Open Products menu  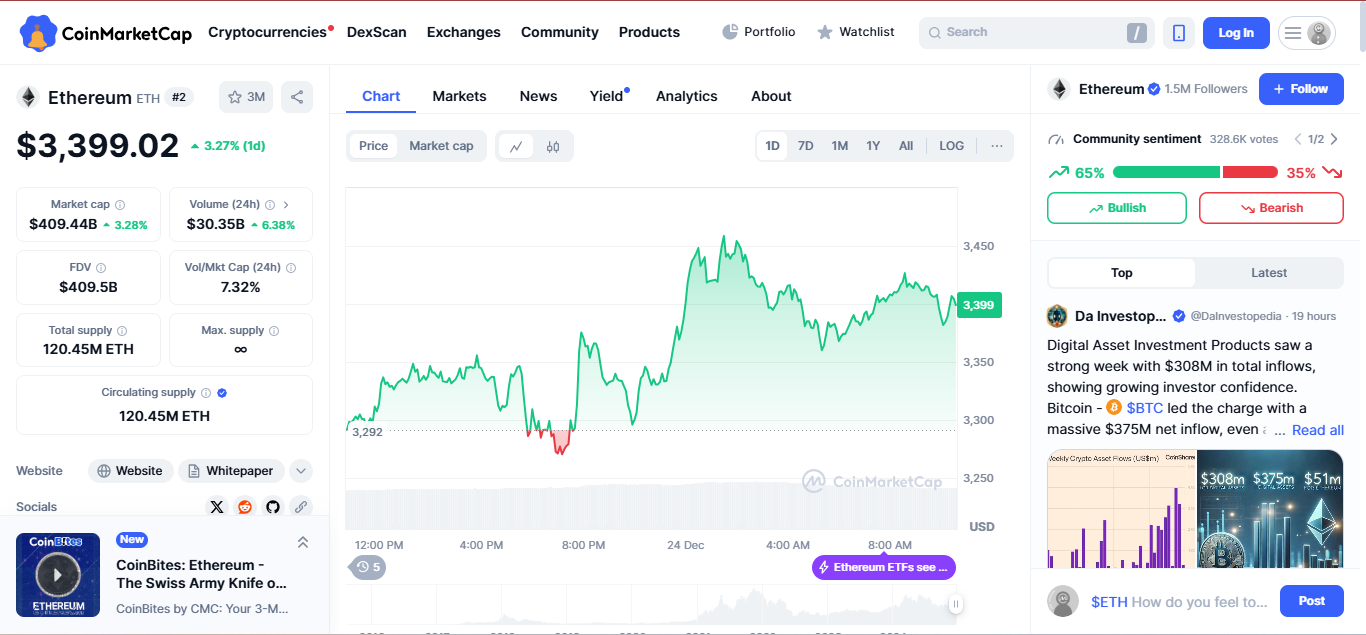pos(649,32)
